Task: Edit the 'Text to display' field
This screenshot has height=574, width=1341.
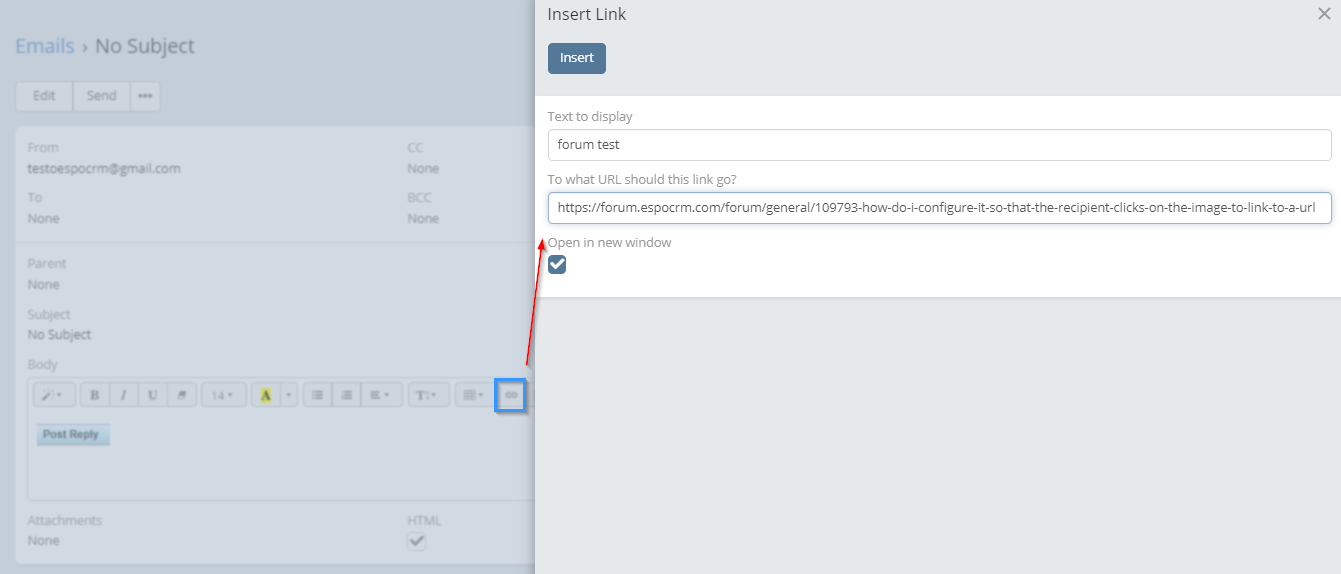Action: point(940,145)
